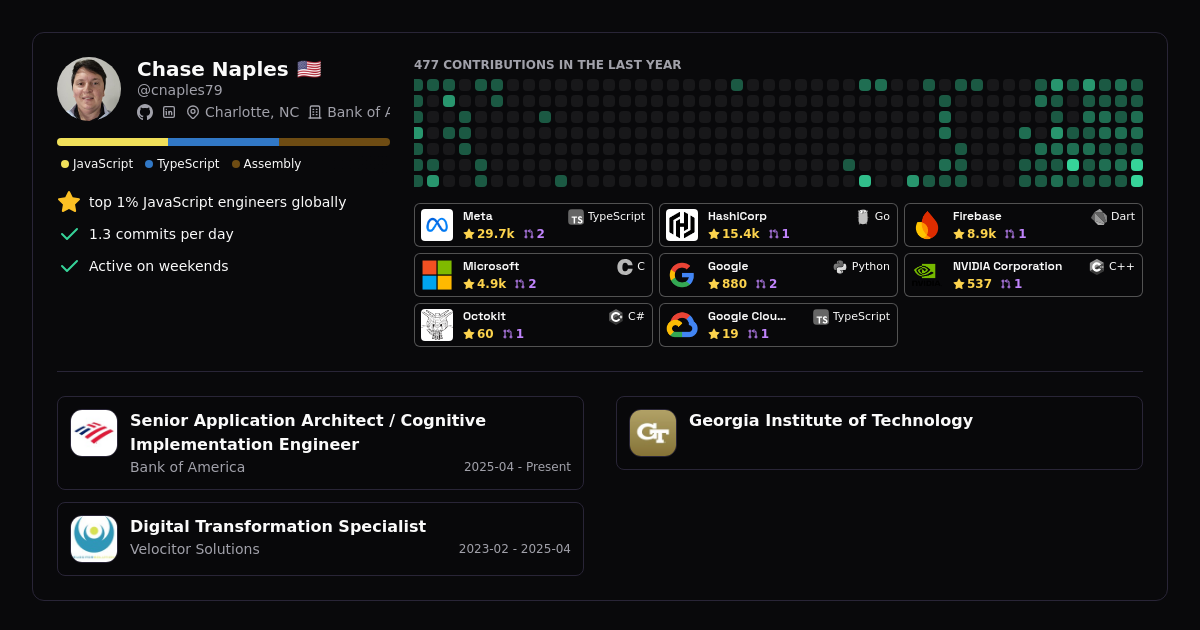Toggle the Assembly legend dot

(236, 163)
